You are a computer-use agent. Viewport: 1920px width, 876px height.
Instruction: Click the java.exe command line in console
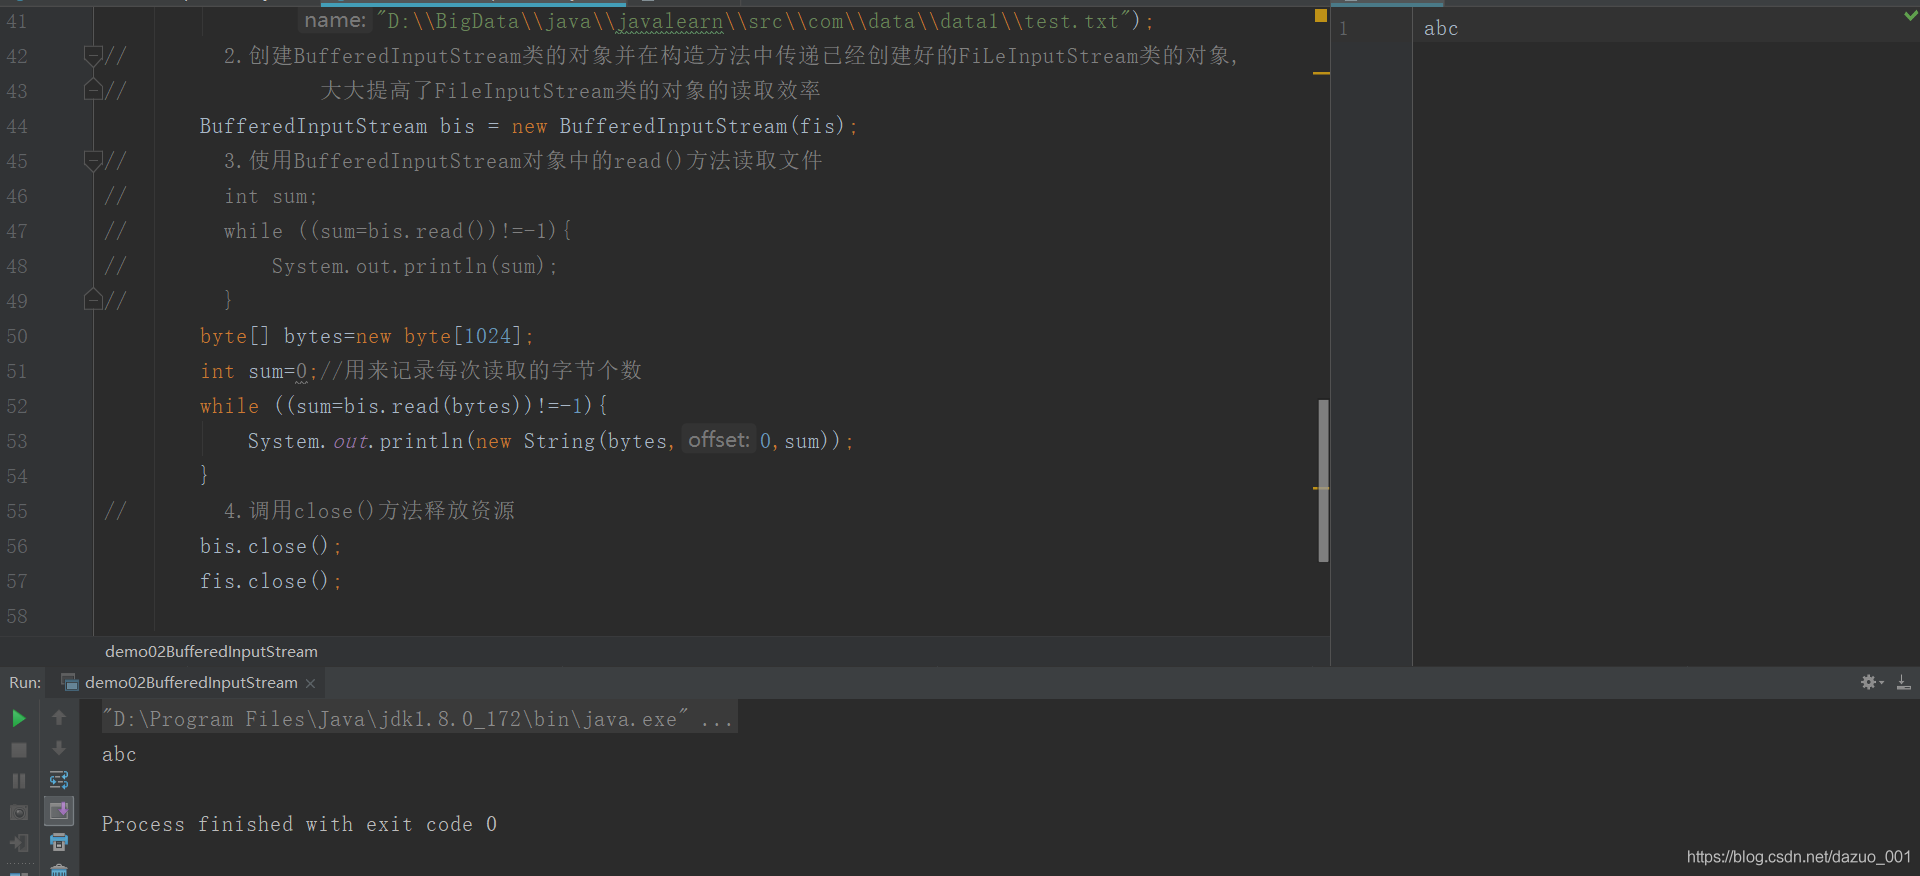419,719
